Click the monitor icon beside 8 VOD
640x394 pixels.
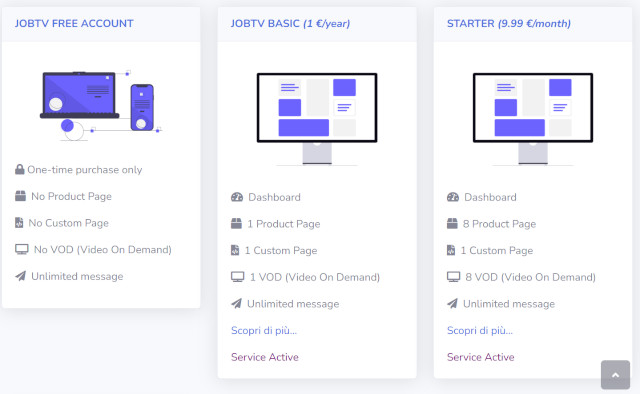pyautogui.click(x=453, y=277)
